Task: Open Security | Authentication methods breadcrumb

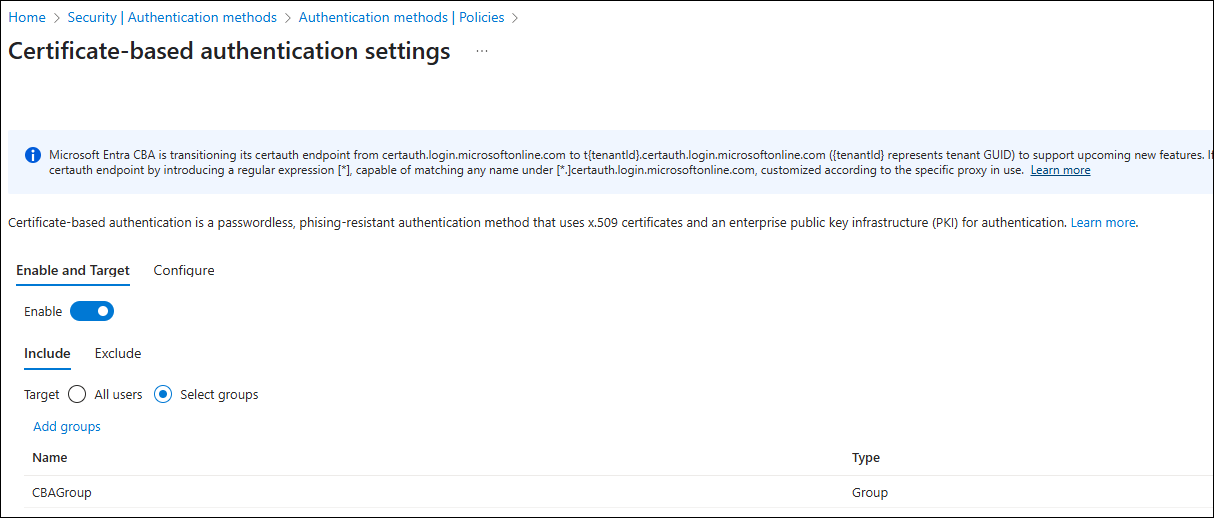Action: click(x=172, y=18)
